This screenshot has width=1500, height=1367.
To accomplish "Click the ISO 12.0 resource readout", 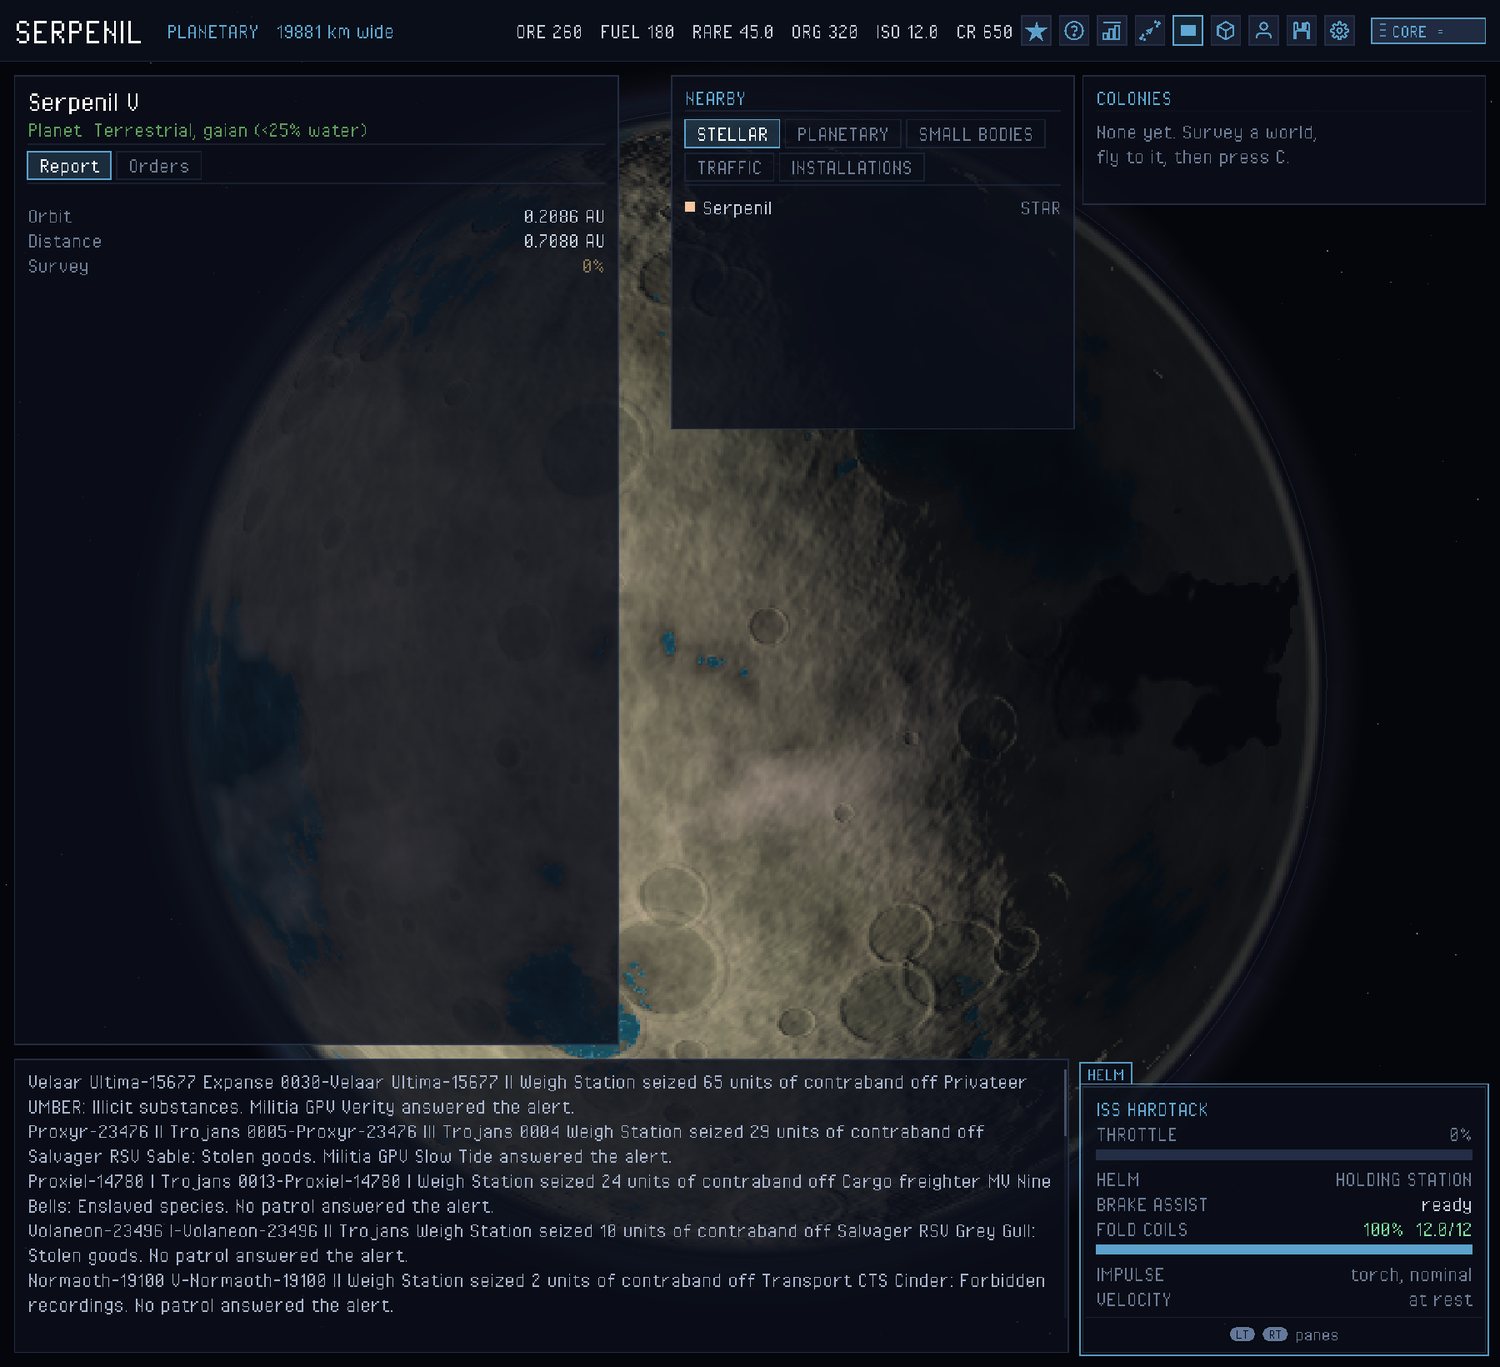I will (907, 32).
